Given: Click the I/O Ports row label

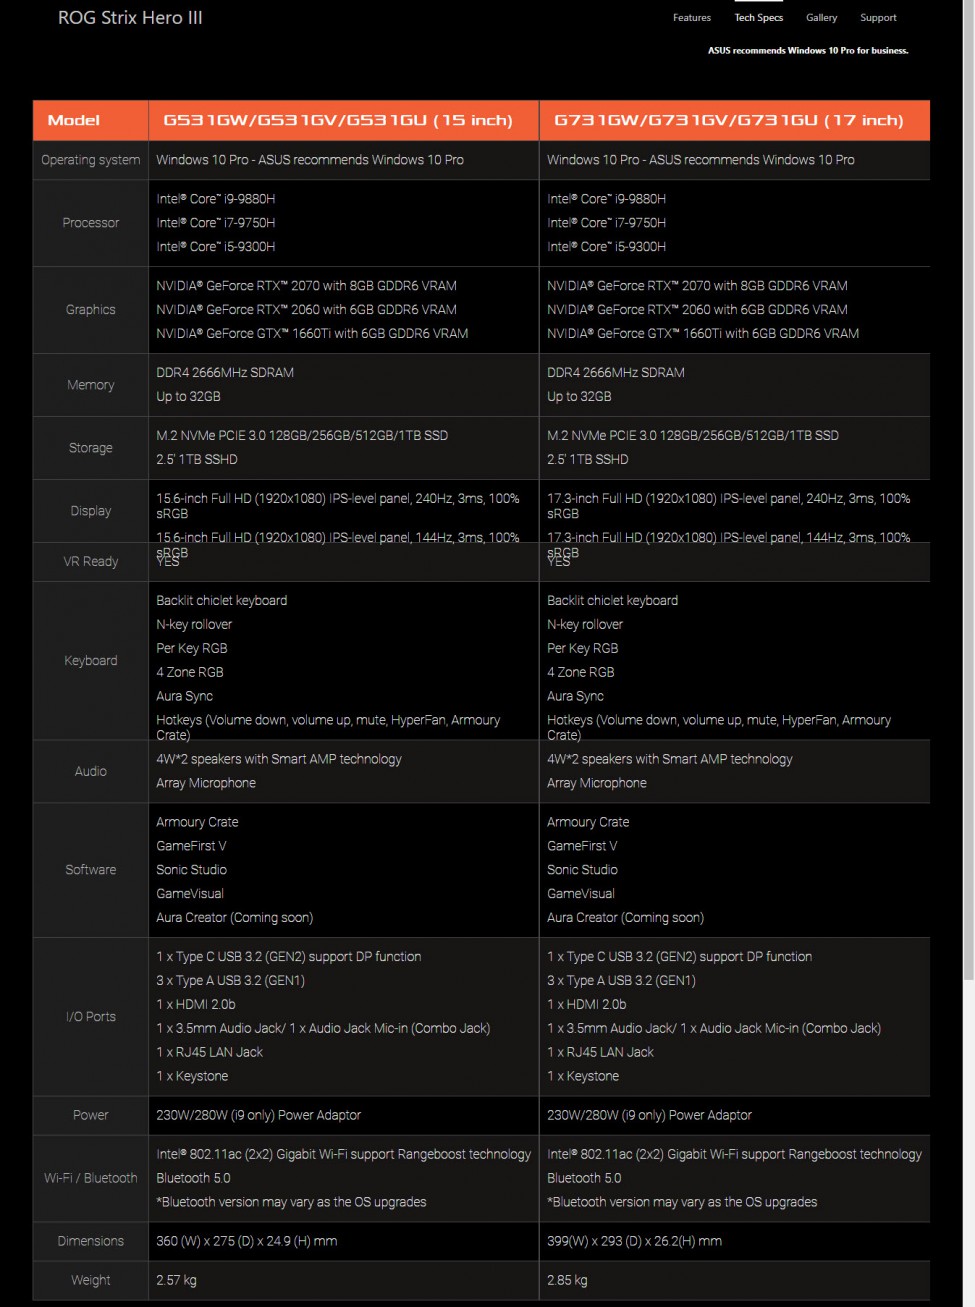Looking at the screenshot, I should coord(90,1017).
